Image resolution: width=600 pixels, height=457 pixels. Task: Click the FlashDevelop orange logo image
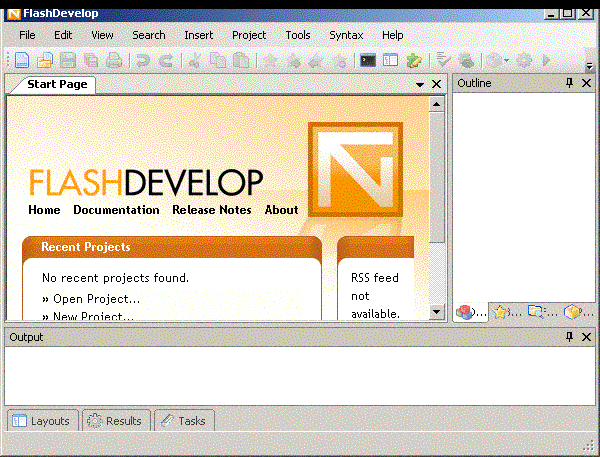(355, 170)
